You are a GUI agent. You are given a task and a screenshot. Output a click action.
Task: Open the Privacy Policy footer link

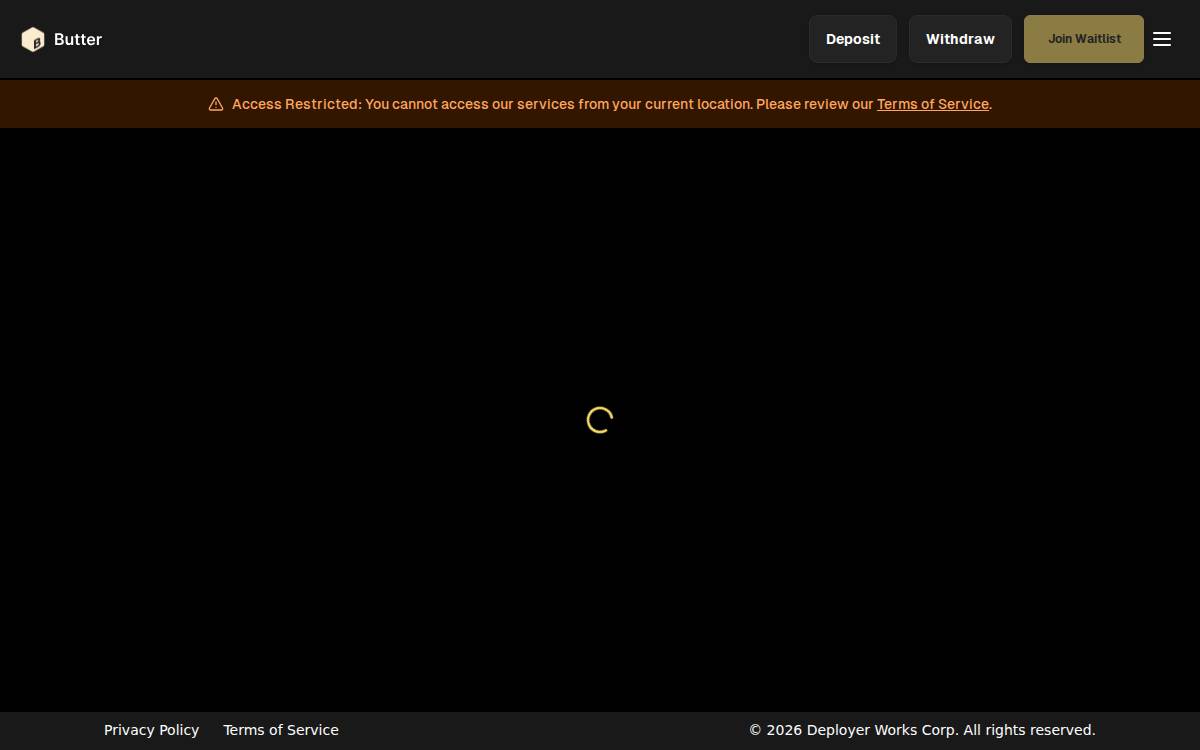(x=151, y=730)
